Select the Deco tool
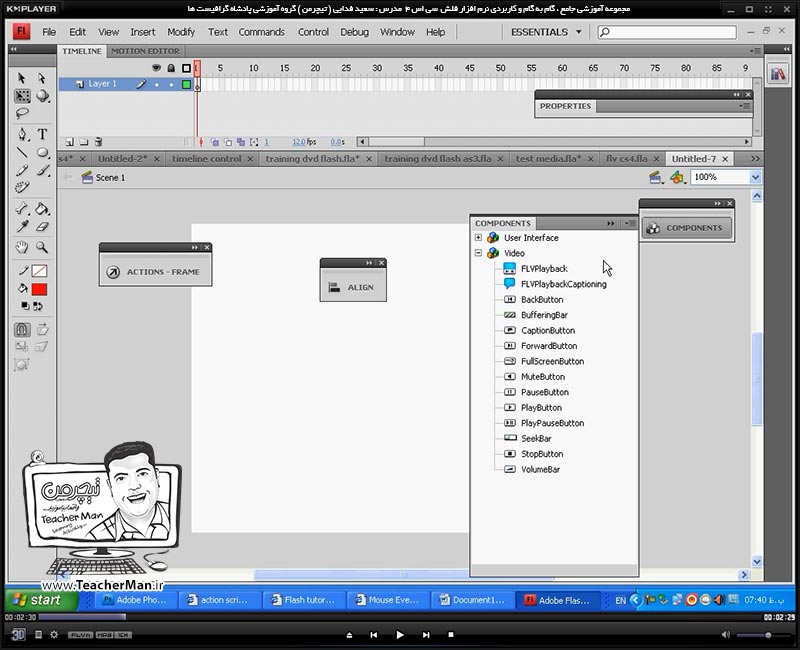The height and width of the screenshot is (650, 800). click(x=22, y=187)
